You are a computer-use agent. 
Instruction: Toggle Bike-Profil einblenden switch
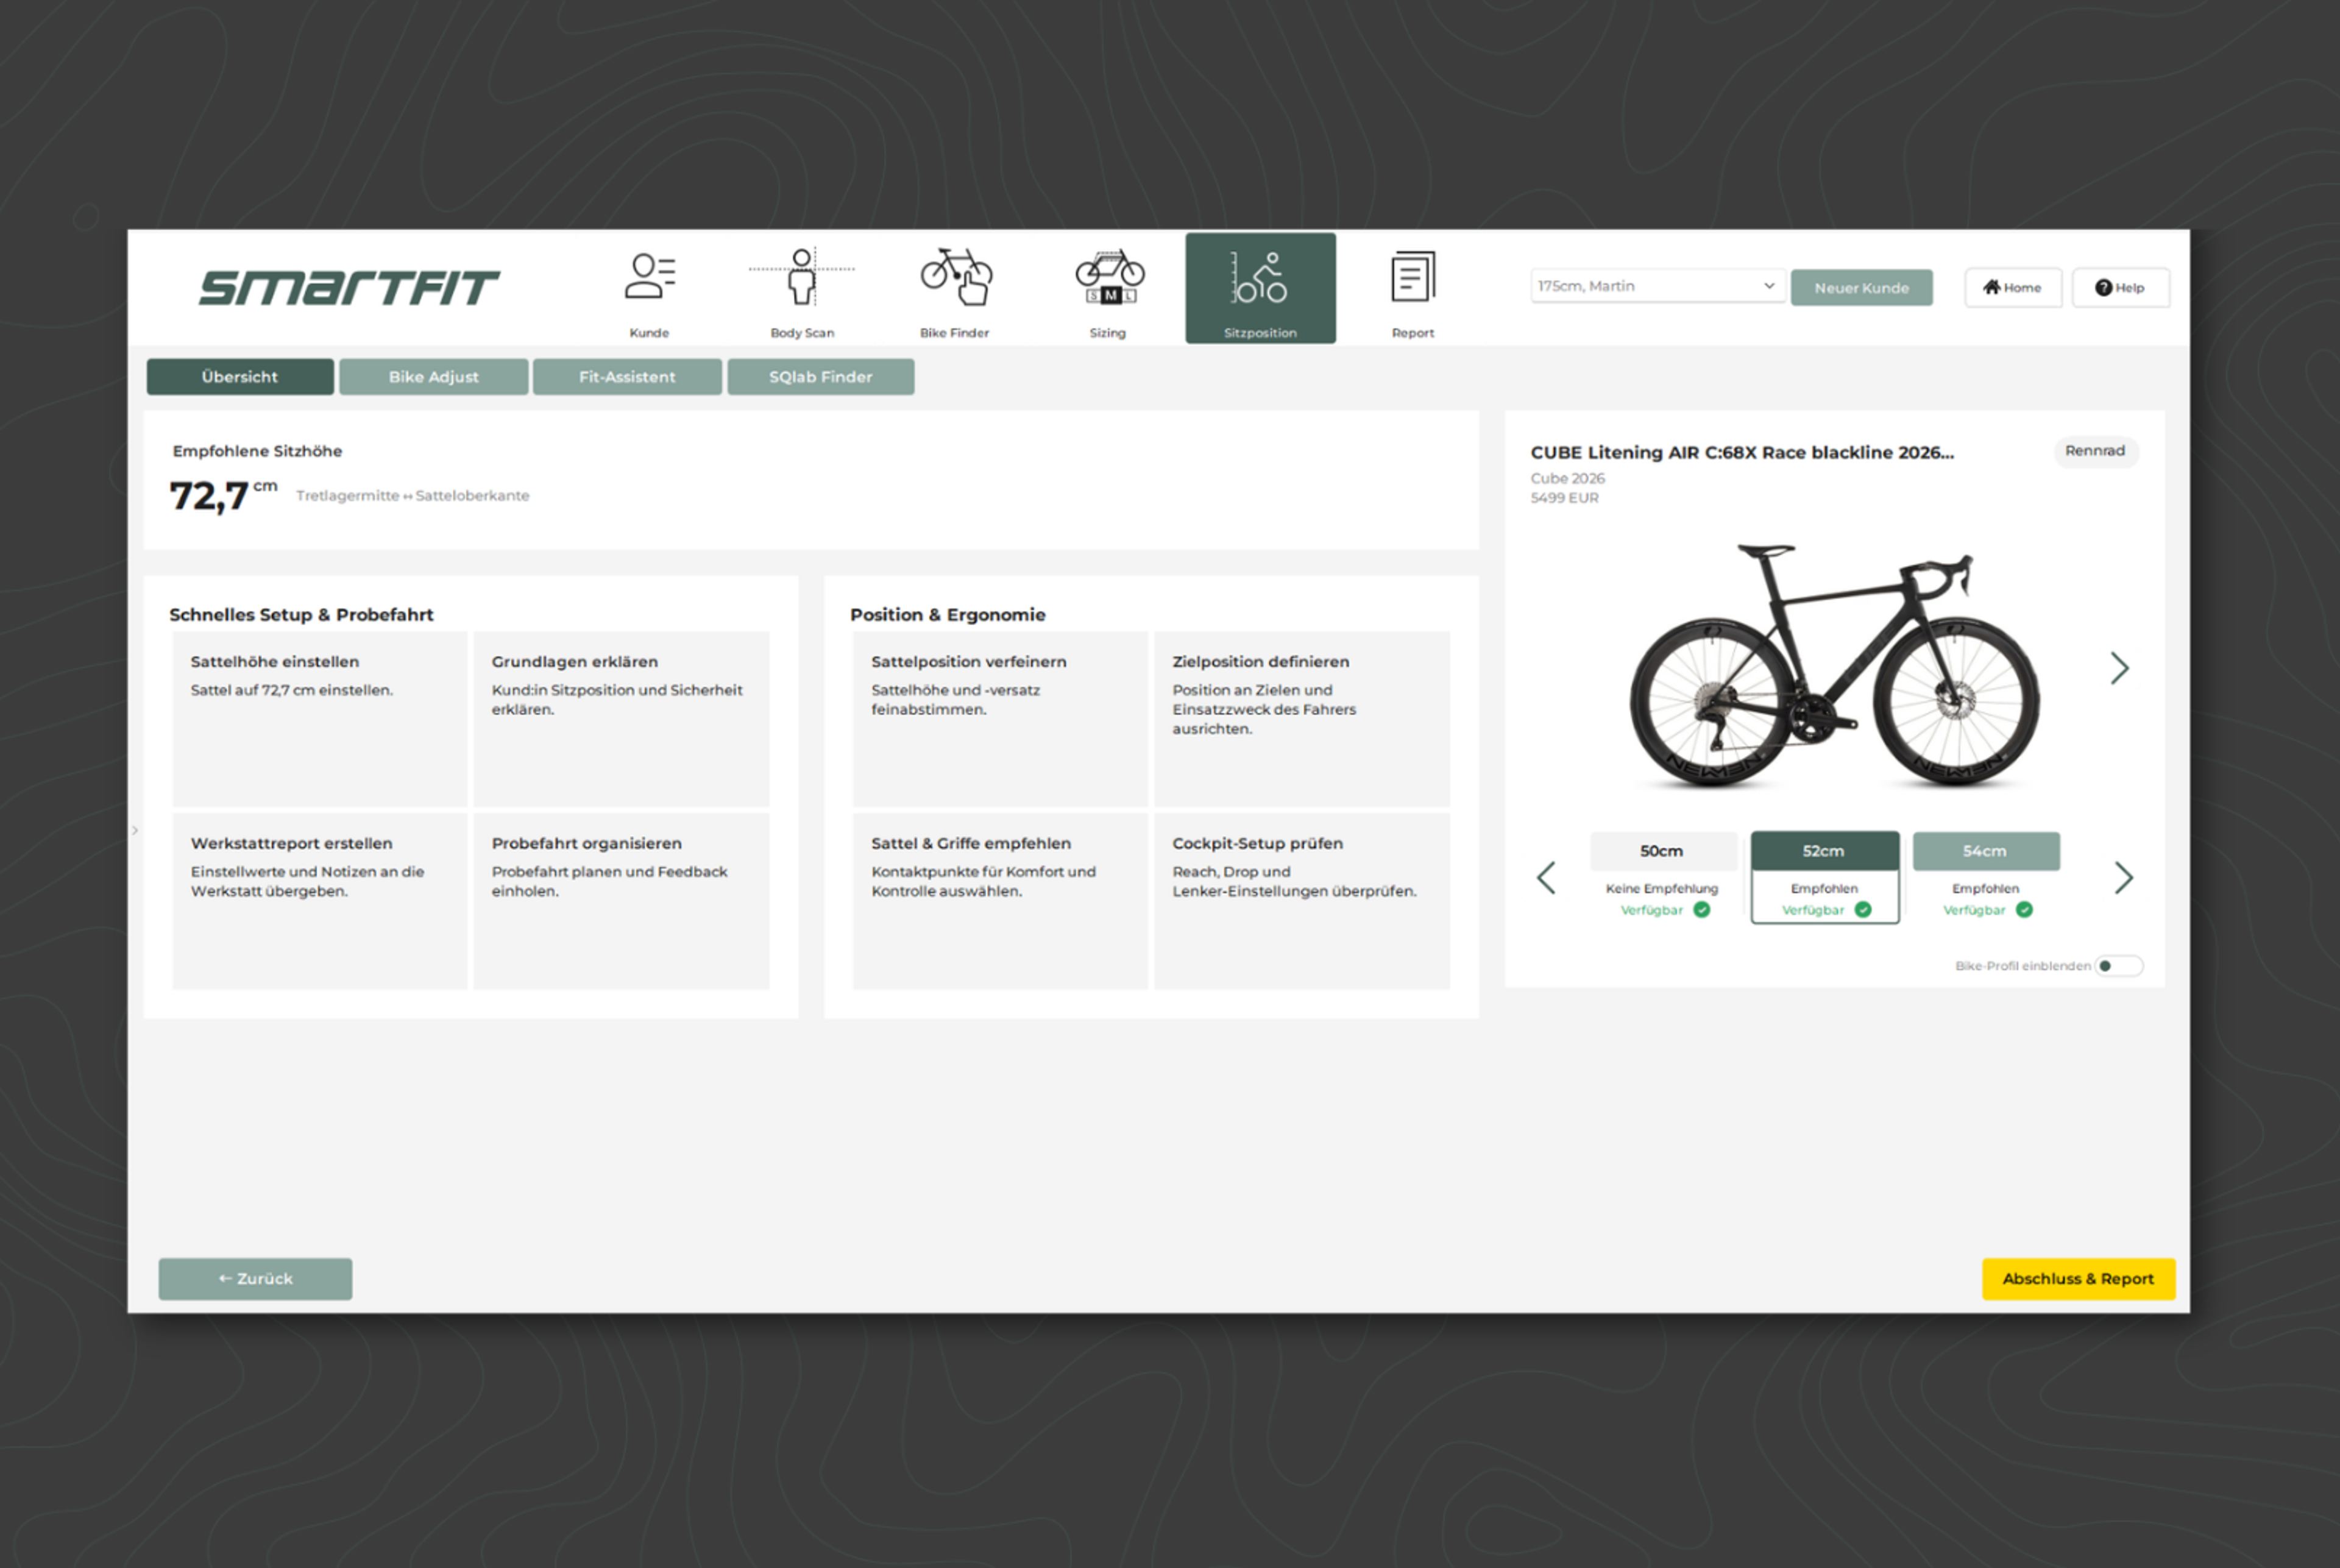(2118, 966)
